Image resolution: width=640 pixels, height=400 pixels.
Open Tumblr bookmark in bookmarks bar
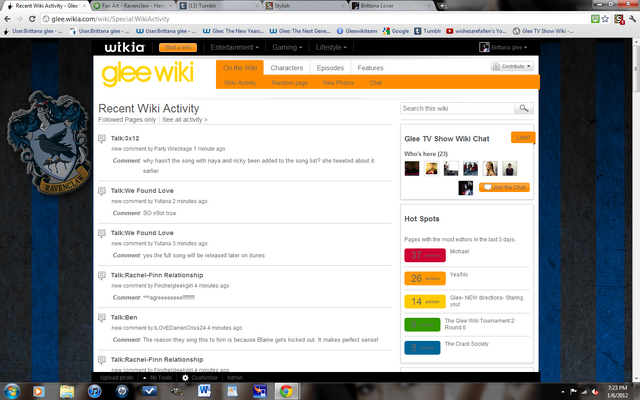(428, 31)
